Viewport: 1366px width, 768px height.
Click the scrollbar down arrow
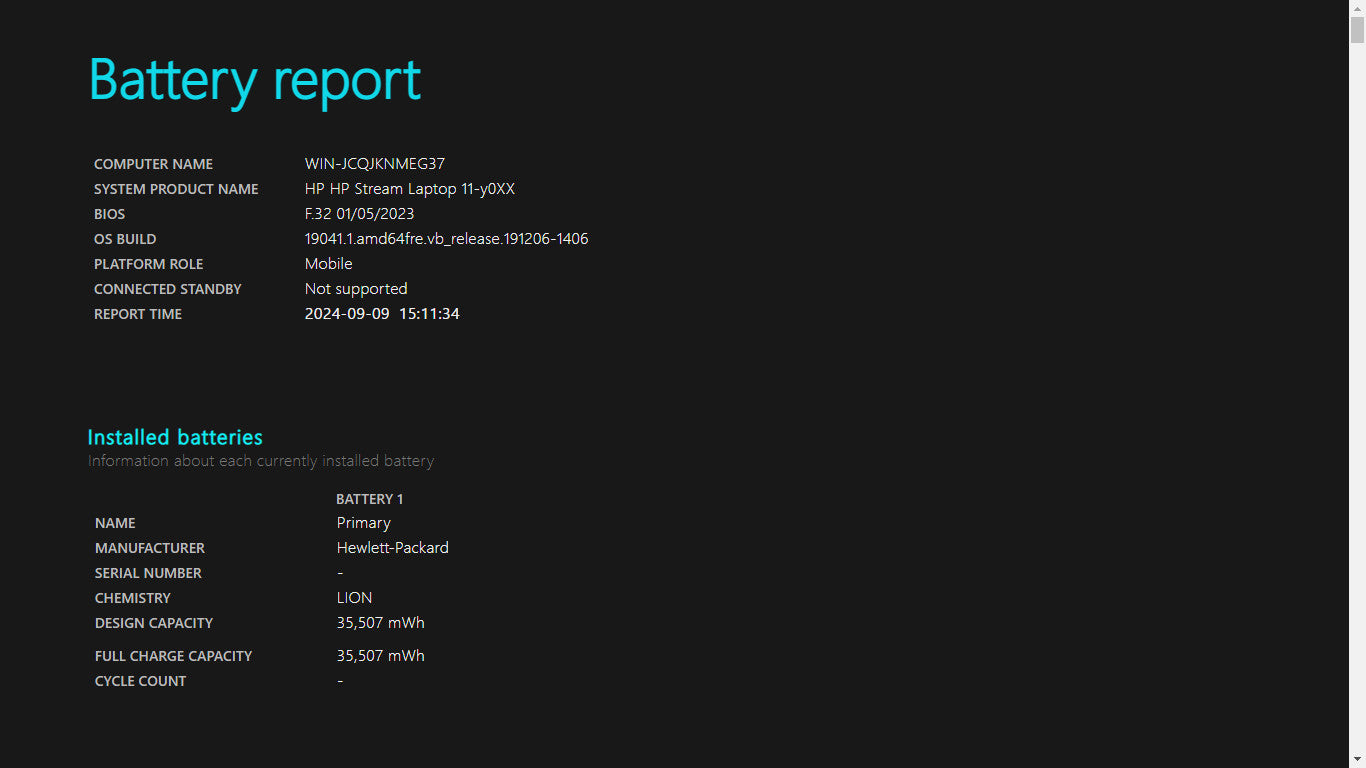pos(1357,760)
